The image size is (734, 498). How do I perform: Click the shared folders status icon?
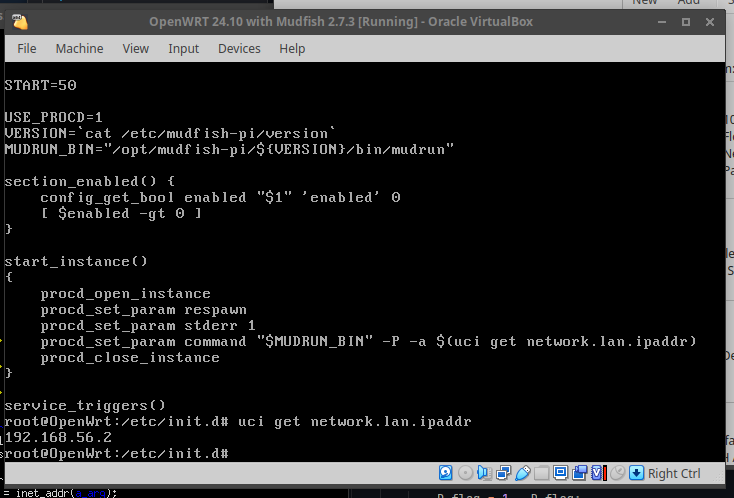pos(541,473)
